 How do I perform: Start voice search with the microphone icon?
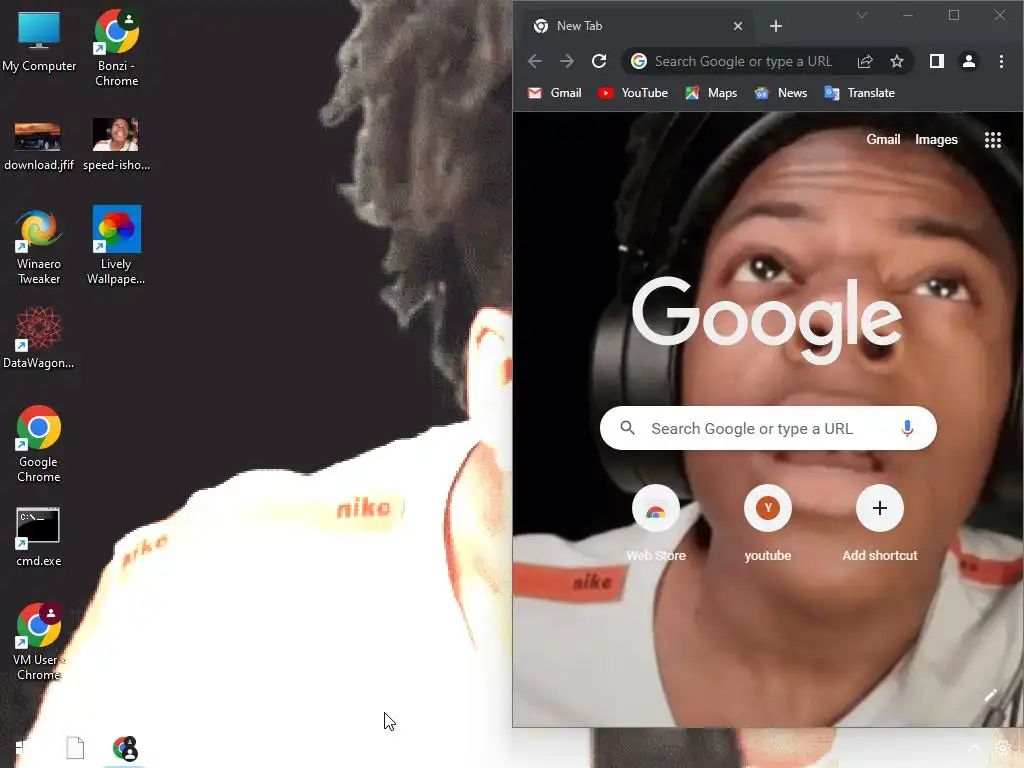[907, 428]
